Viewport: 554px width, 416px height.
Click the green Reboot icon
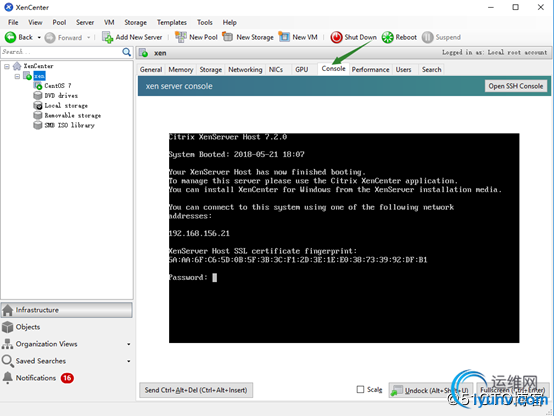[388, 37]
